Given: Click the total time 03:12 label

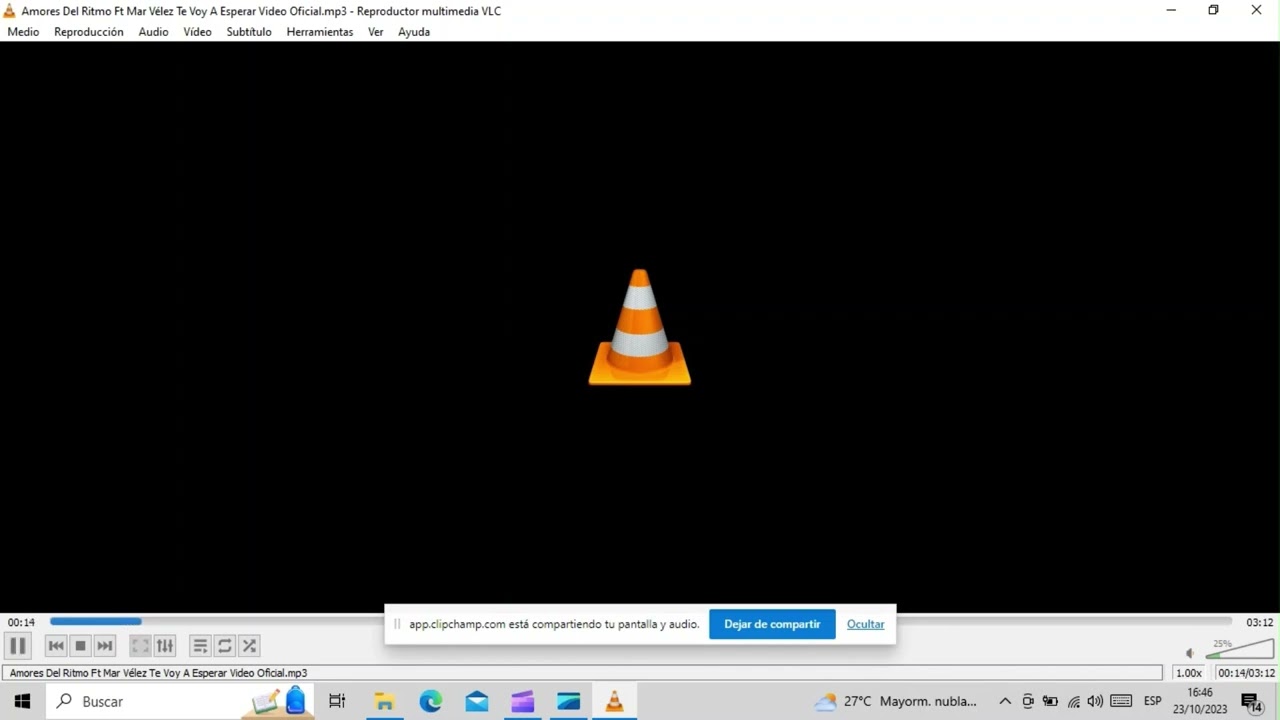Looking at the screenshot, I should (1260, 622).
